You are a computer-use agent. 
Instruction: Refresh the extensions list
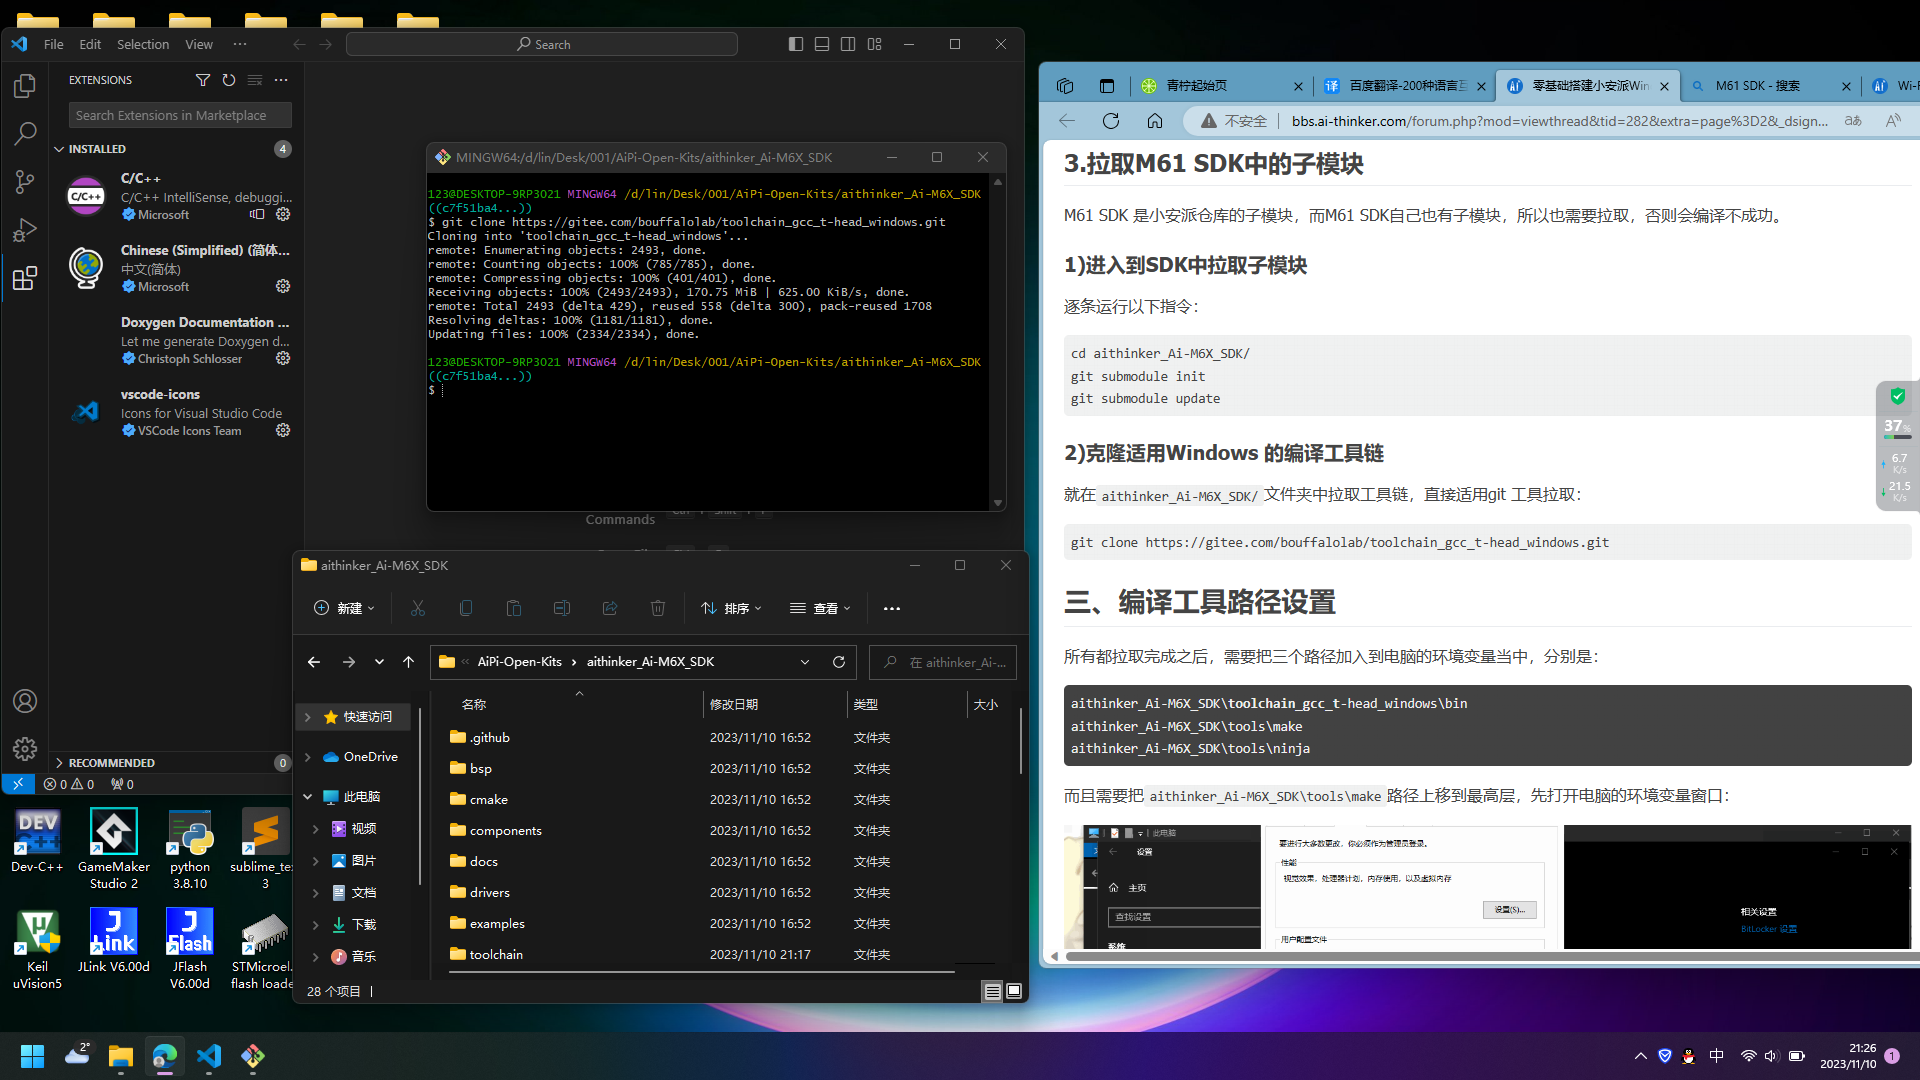click(229, 80)
